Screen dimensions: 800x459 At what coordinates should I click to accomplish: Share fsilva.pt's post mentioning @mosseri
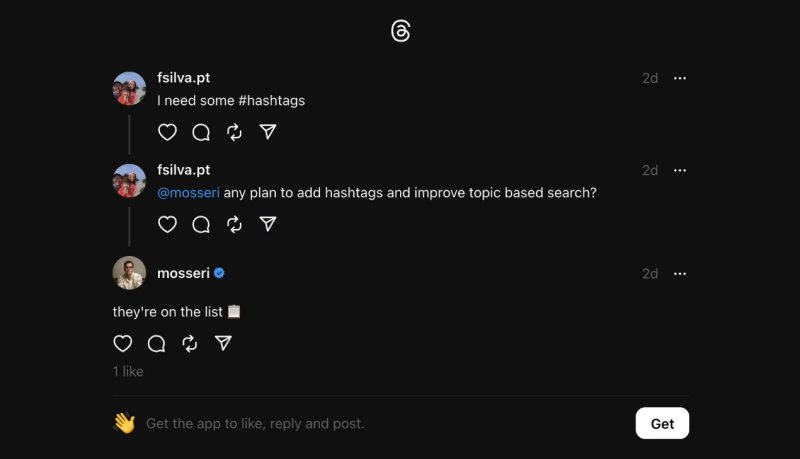(268, 224)
